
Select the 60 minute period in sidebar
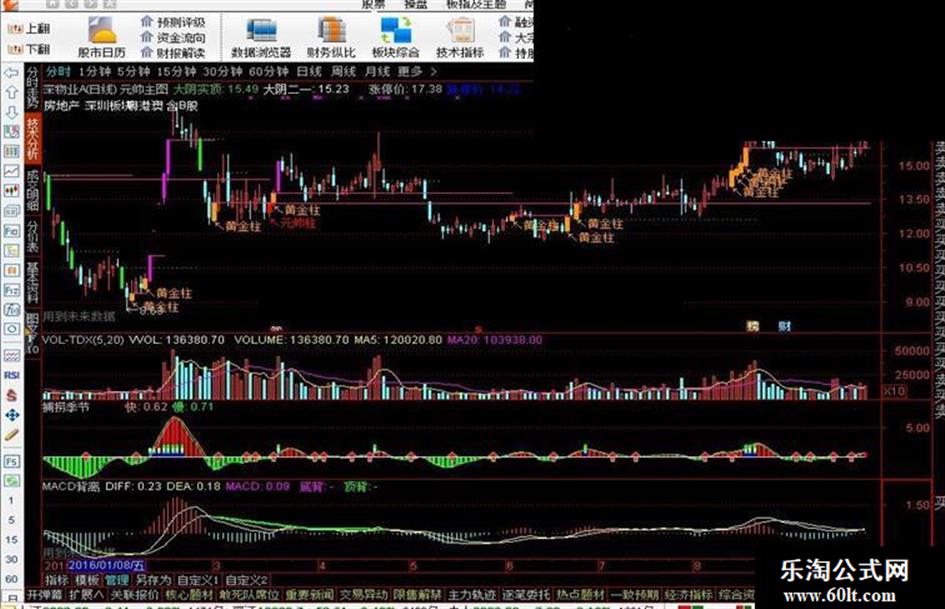coord(11,579)
